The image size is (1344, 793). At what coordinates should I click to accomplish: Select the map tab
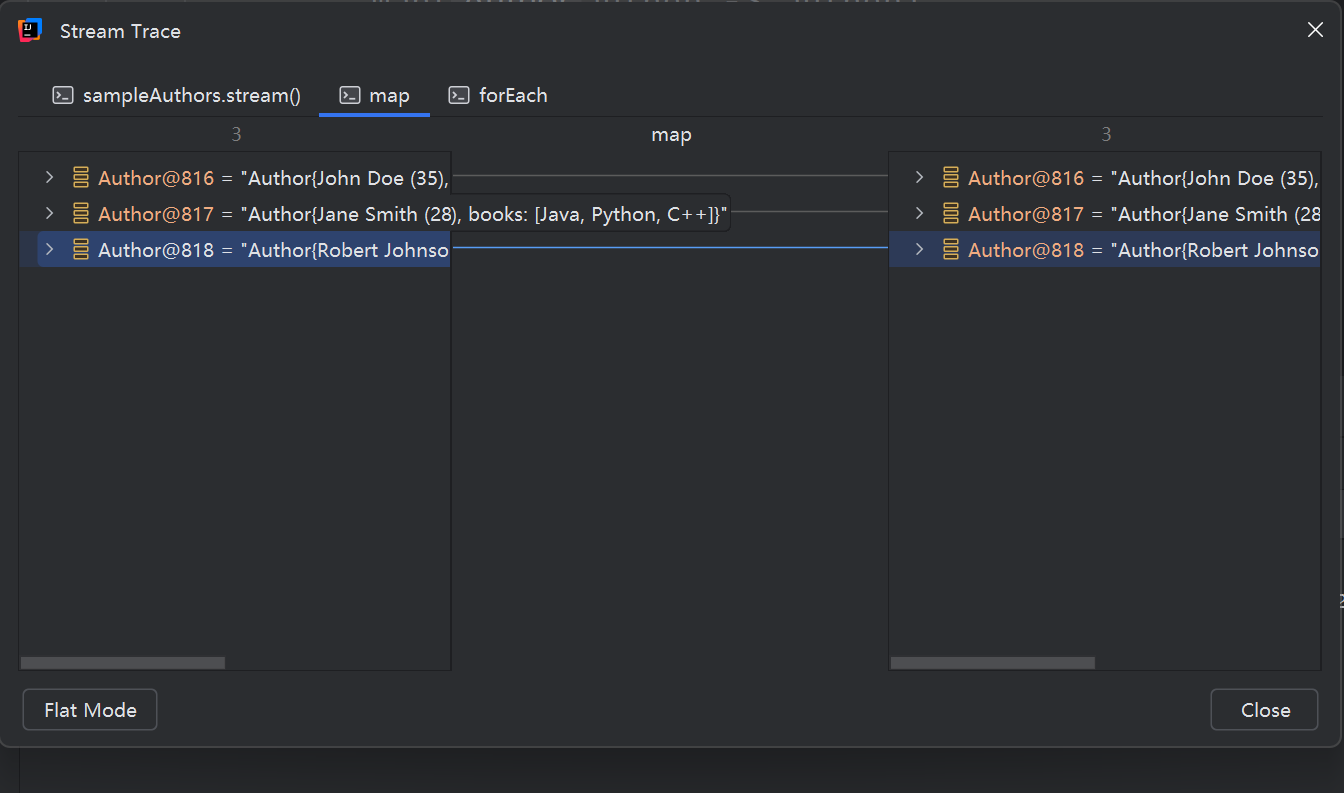[375, 96]
